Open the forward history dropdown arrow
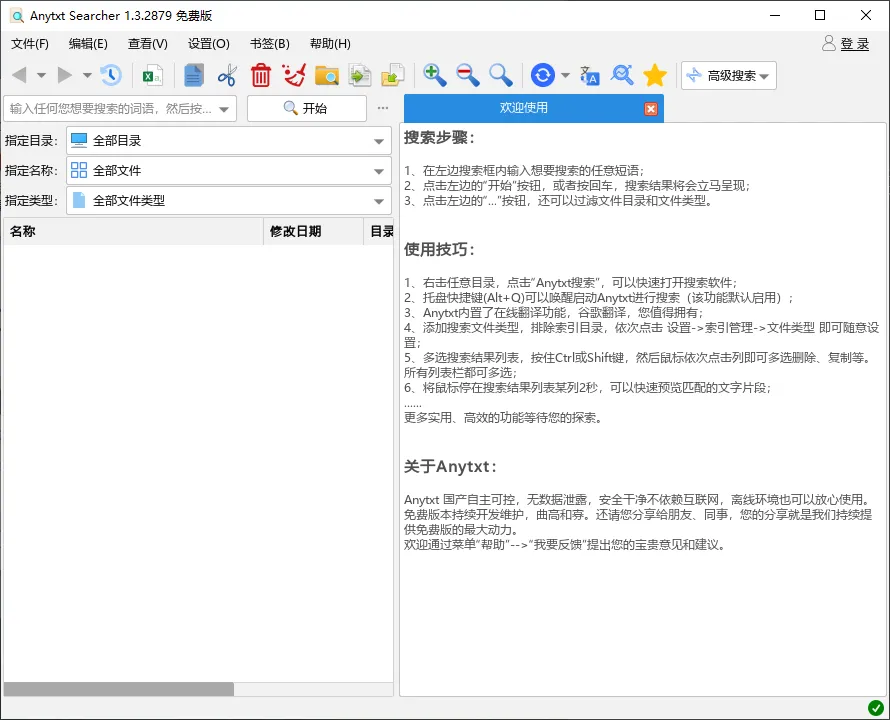890x720 pixels. tap(87, 75)
